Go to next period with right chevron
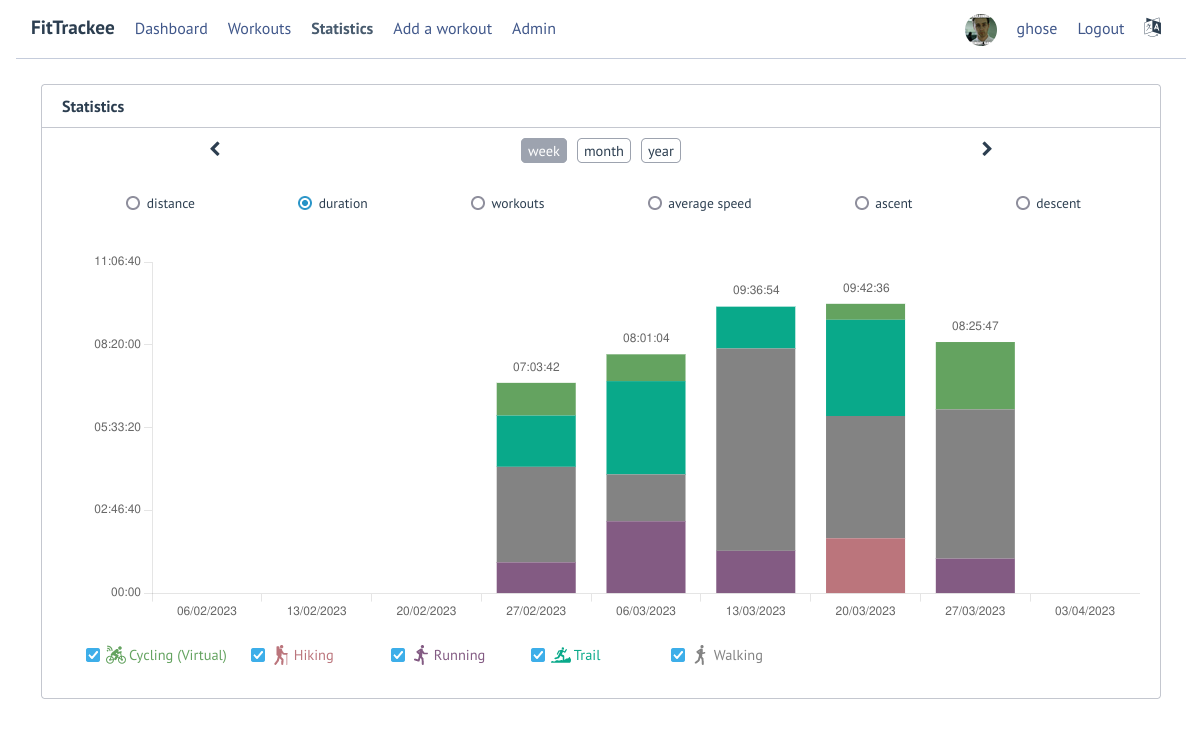This screenshot has width=1192, height=731. tap(987, 149)
